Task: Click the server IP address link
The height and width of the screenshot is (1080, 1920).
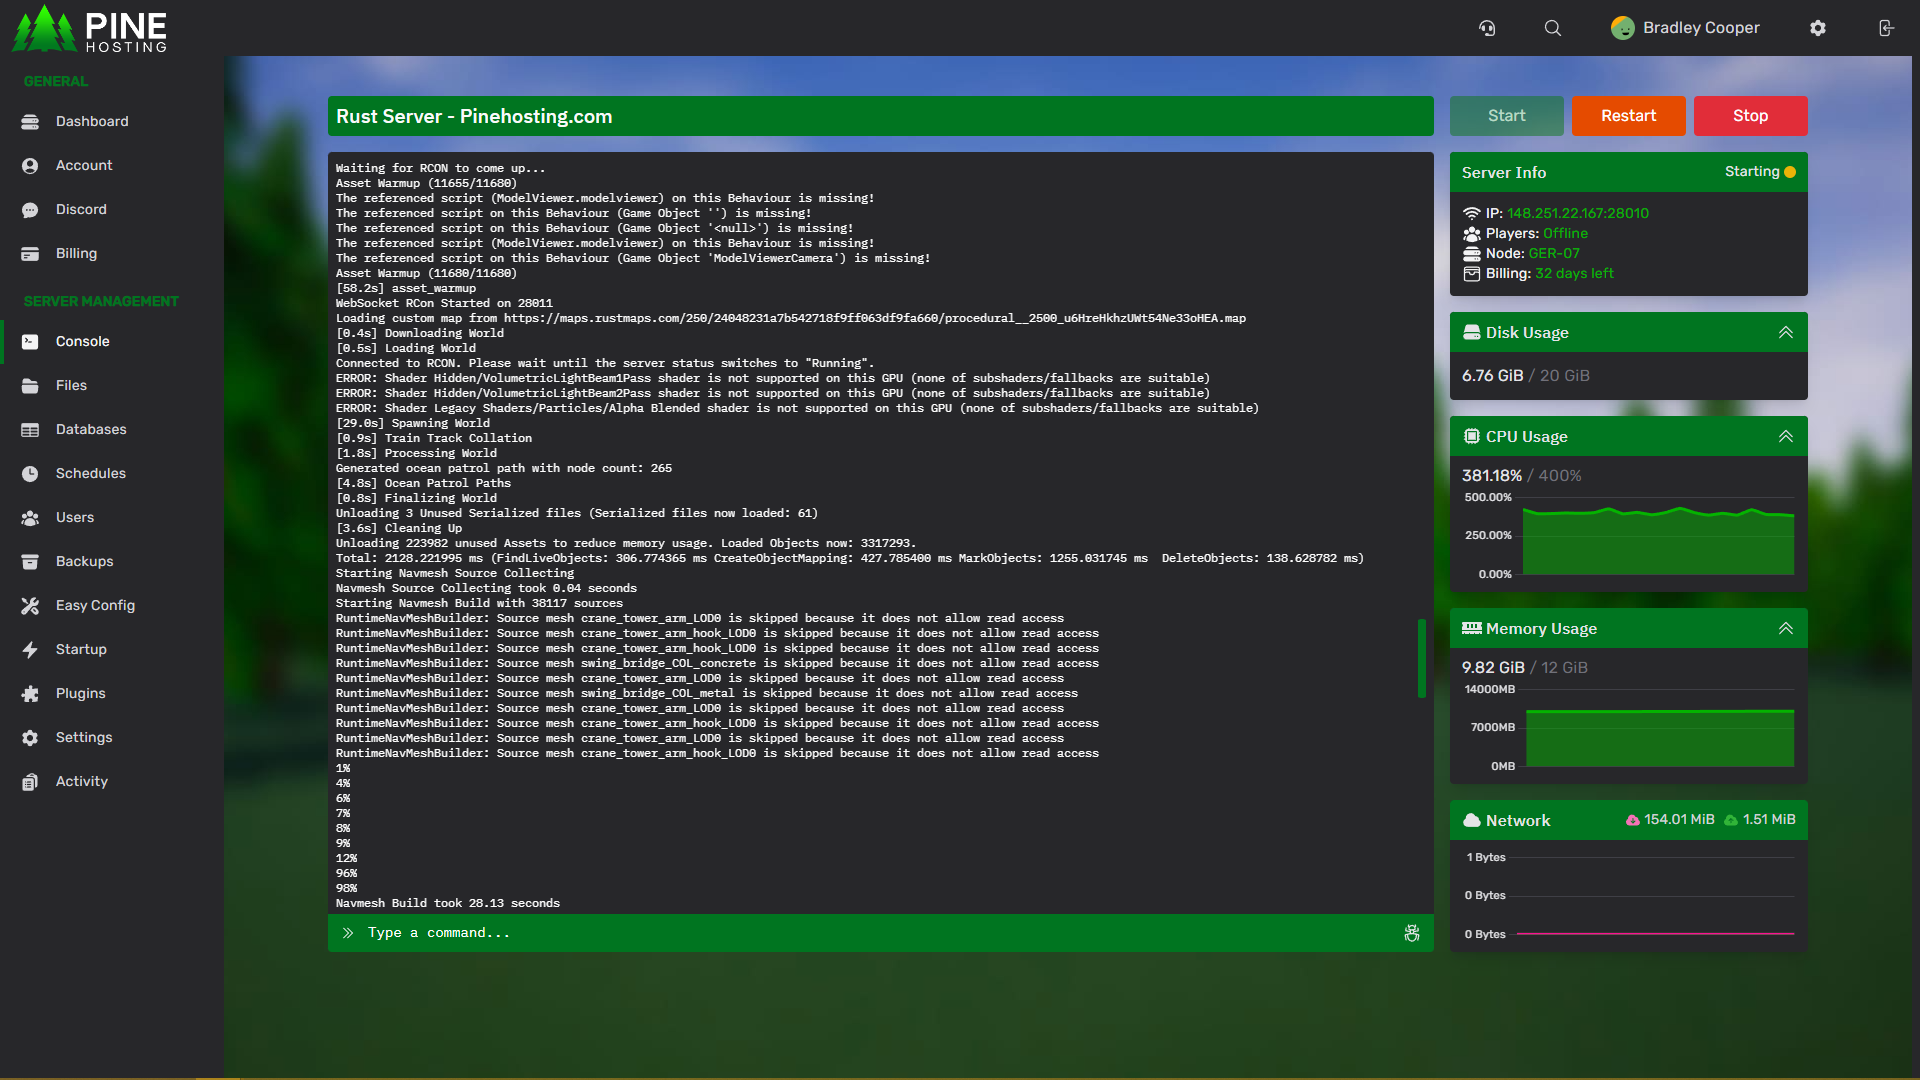Action: (1577, 213)
